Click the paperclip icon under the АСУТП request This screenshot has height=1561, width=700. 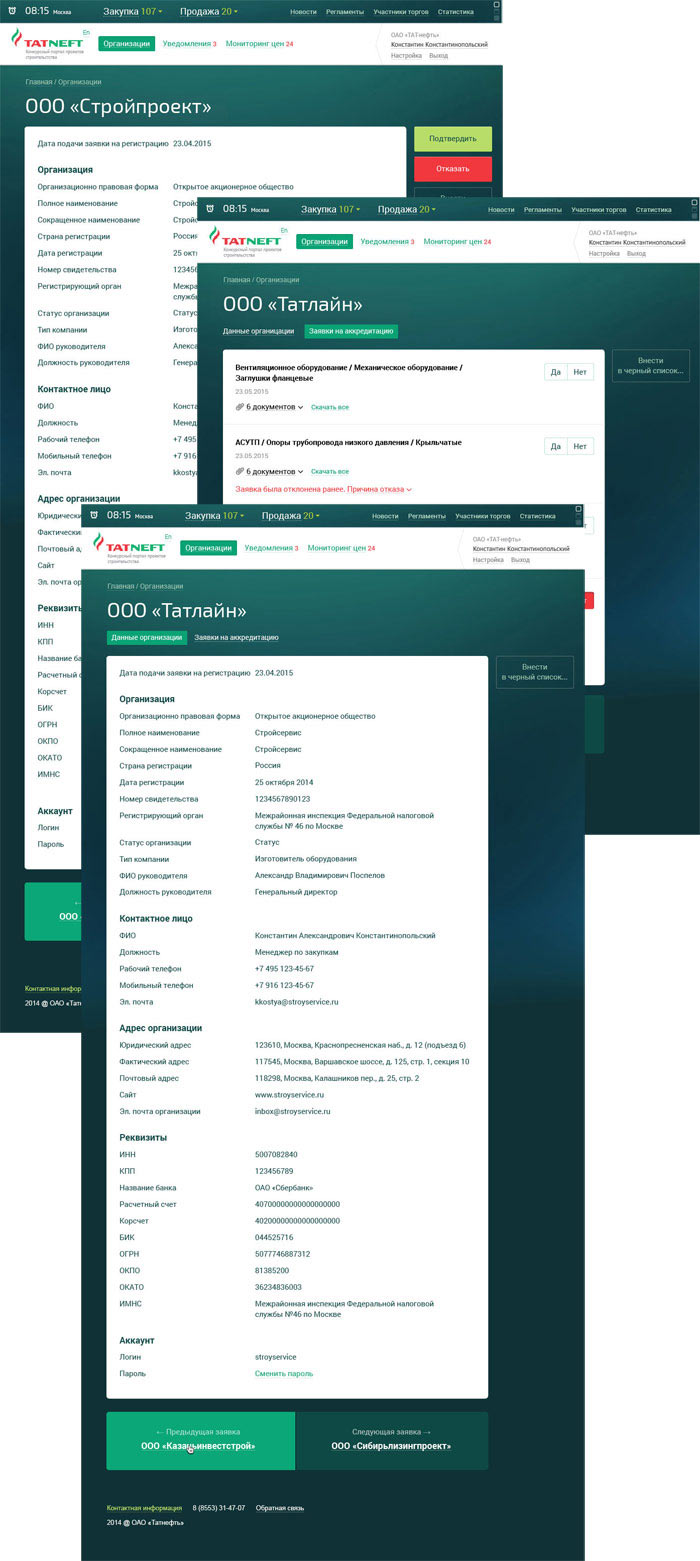(240, 471)
